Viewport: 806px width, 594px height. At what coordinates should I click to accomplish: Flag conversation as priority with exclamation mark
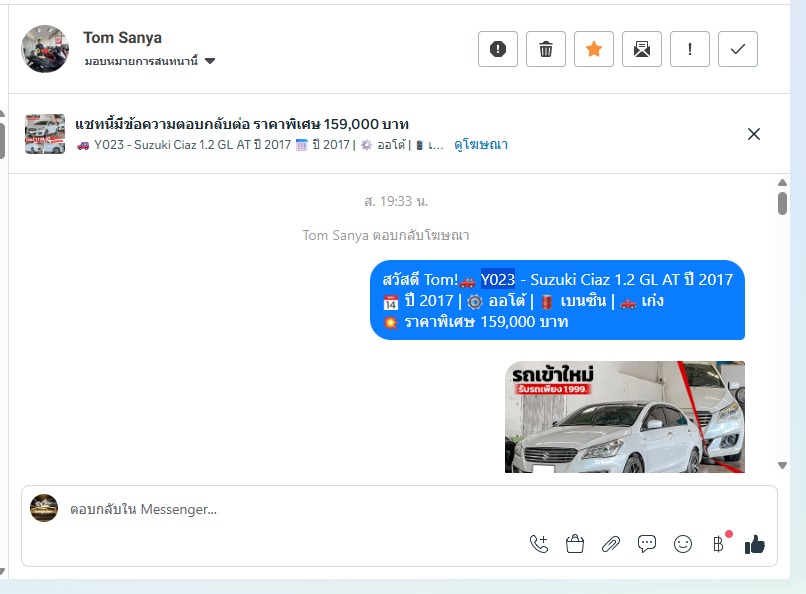(690, 49)
